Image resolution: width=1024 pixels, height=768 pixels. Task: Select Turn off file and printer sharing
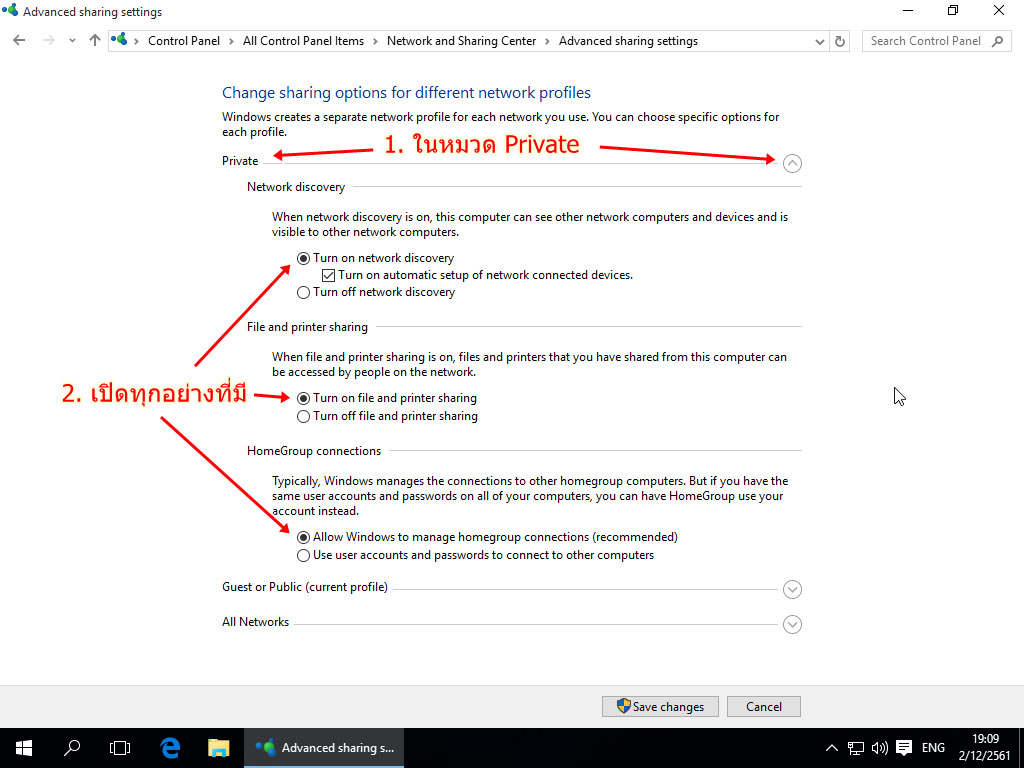[304, 416]
